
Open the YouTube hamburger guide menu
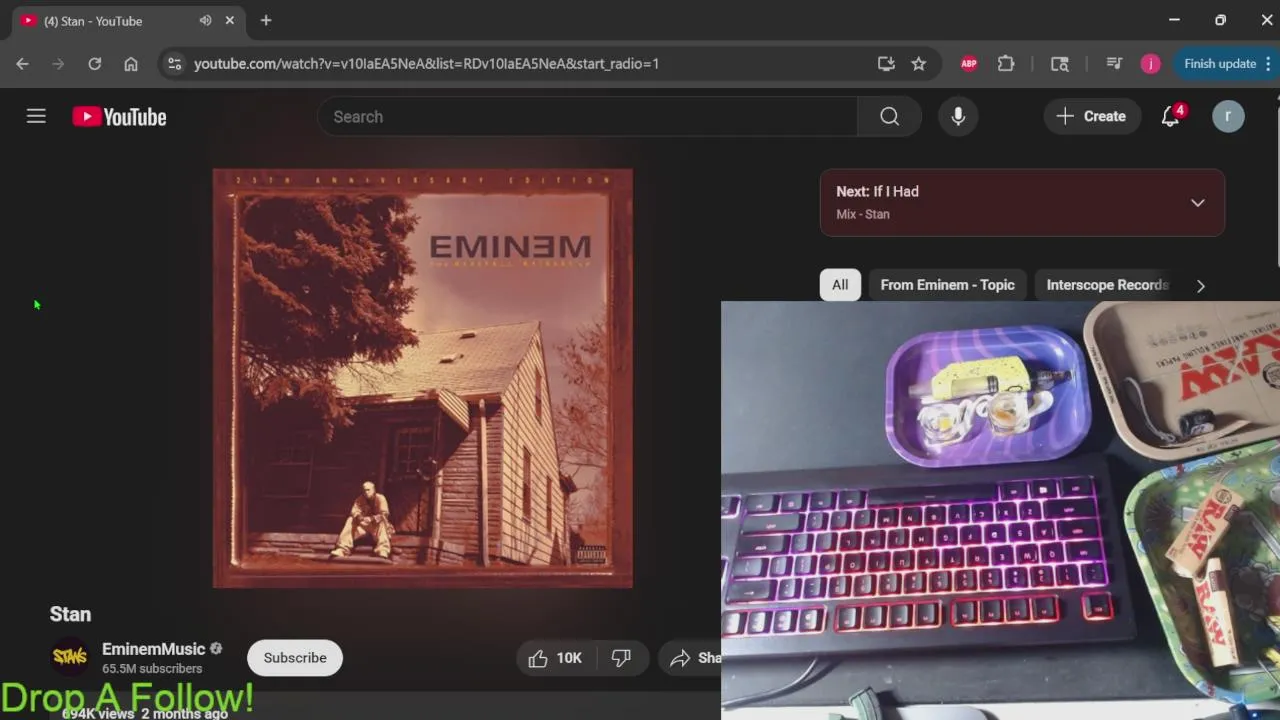36,116
